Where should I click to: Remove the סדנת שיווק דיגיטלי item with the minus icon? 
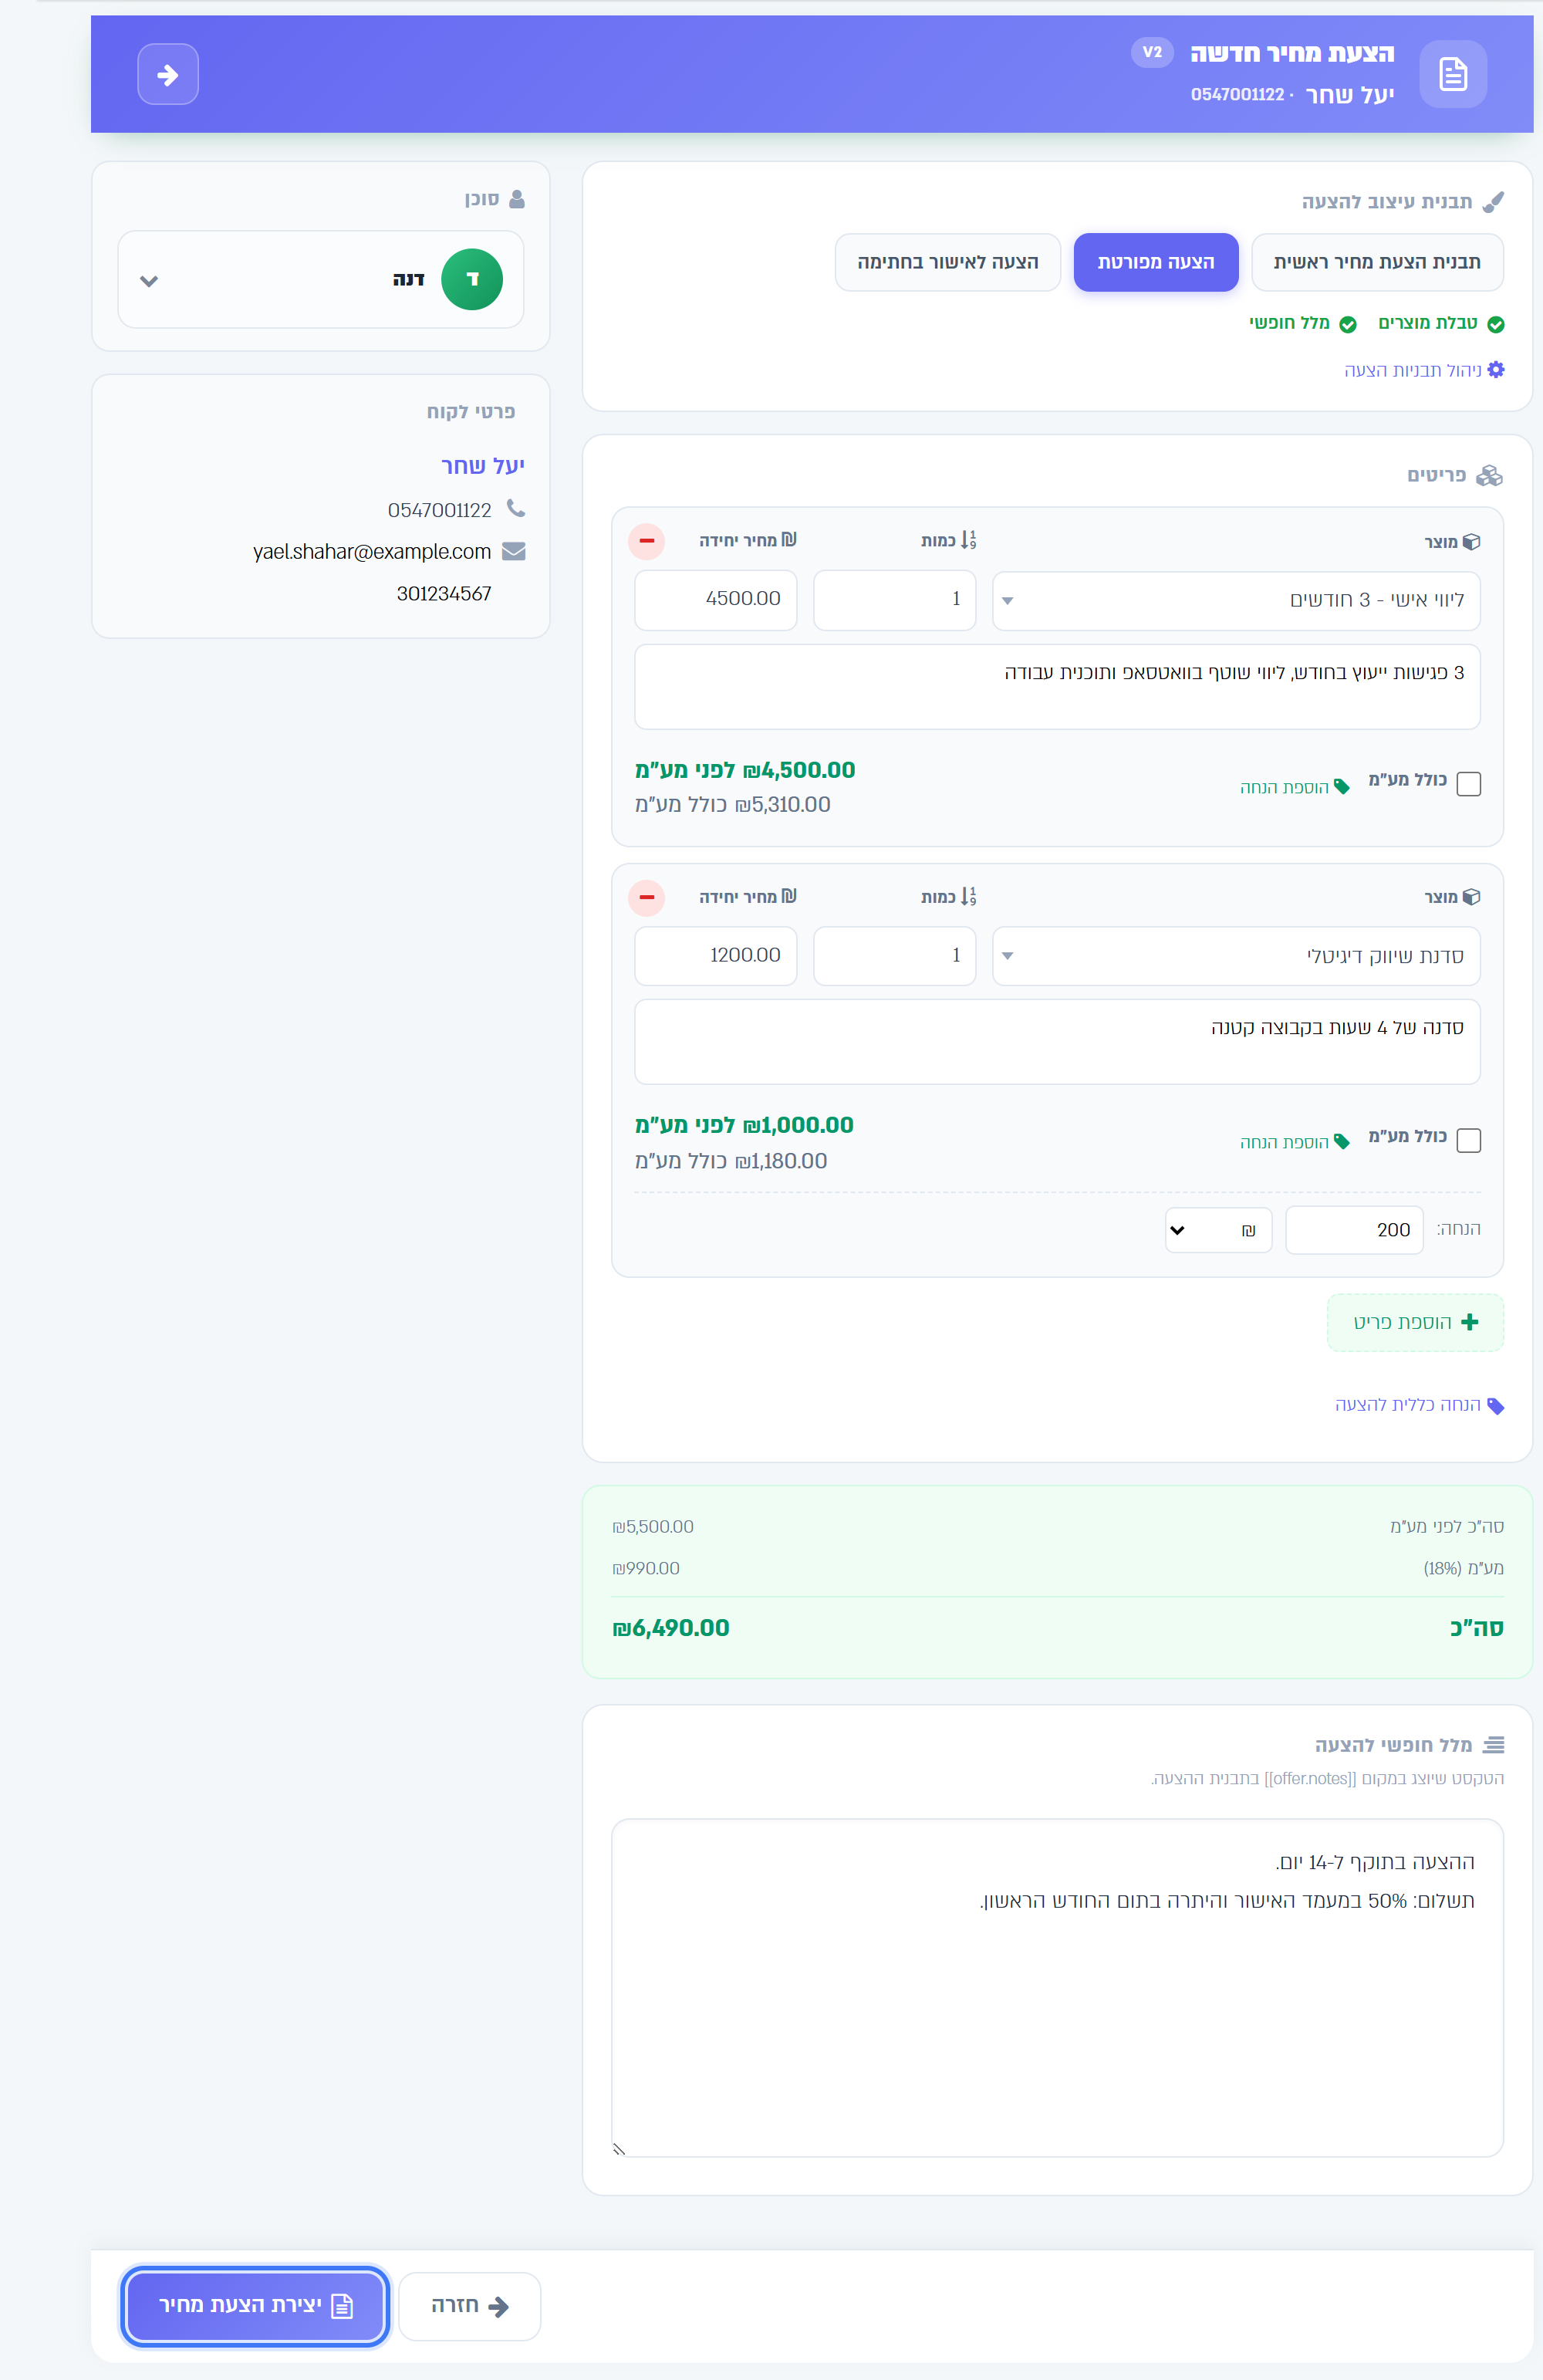click(647, 898)
